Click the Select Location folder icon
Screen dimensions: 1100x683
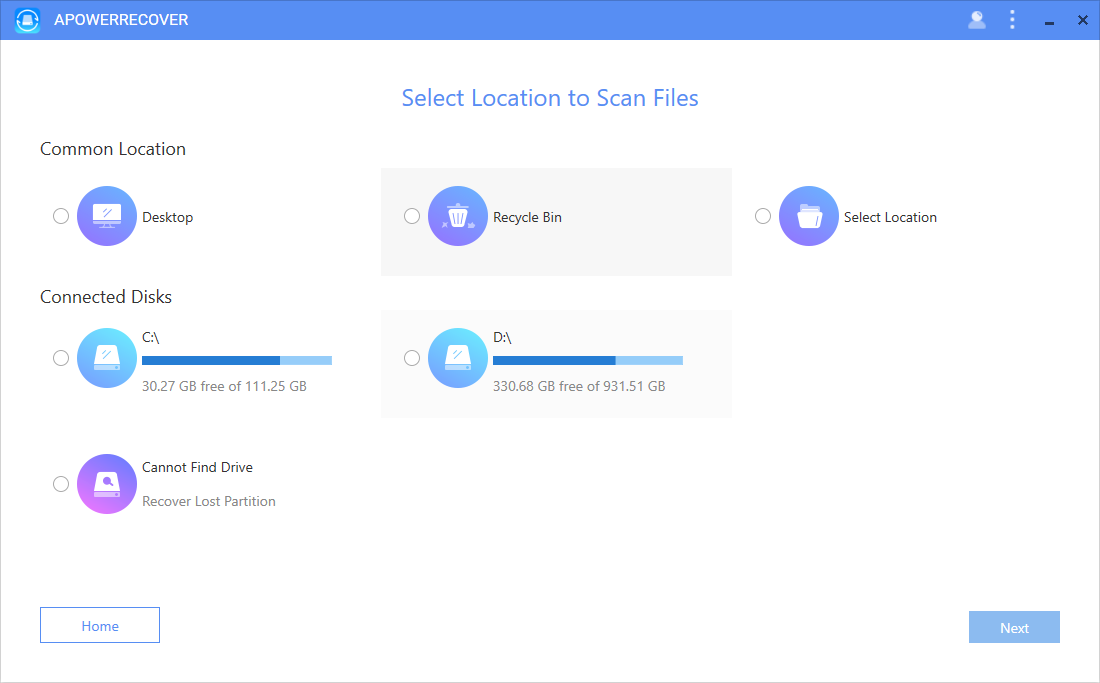(x=808, y=216)
